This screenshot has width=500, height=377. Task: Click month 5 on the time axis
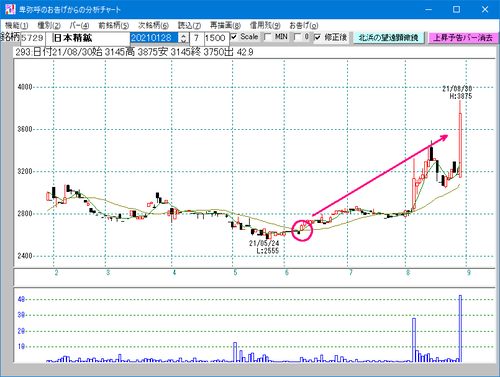tap(235, 273)
